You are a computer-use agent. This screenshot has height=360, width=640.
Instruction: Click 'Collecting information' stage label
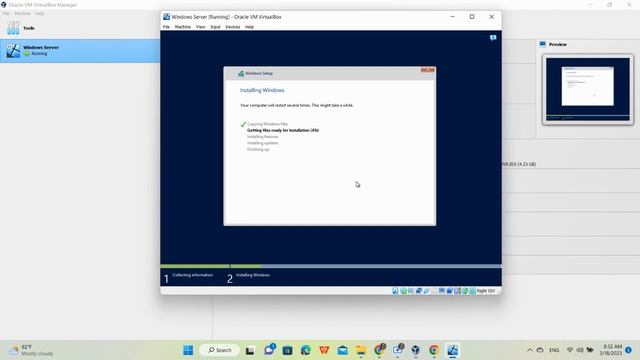pos(192,275)
